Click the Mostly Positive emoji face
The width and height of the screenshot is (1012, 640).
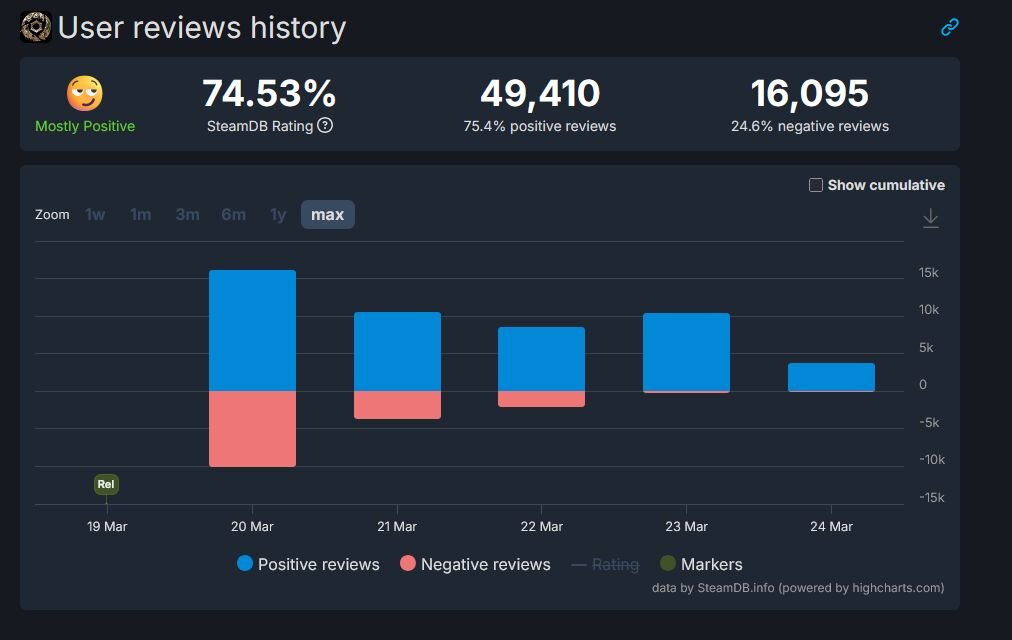point(85,94)
